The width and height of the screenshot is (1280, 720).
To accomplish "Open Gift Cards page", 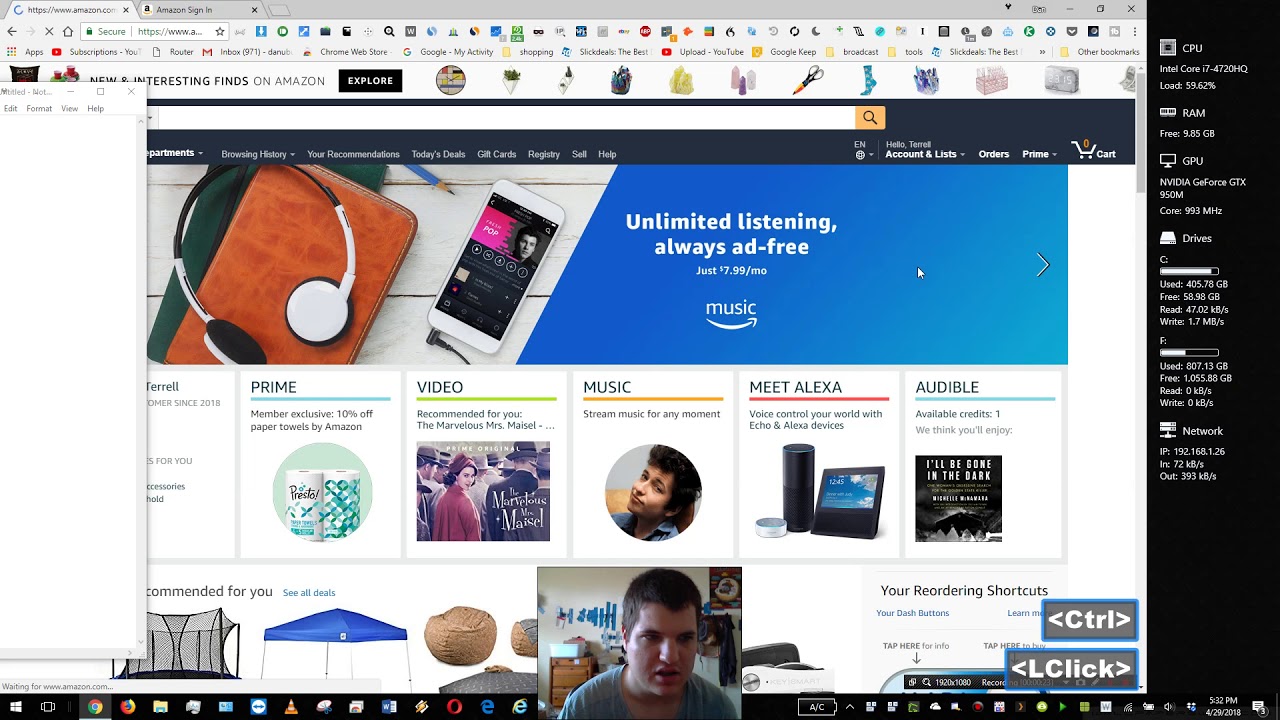I will coord(496,154).
